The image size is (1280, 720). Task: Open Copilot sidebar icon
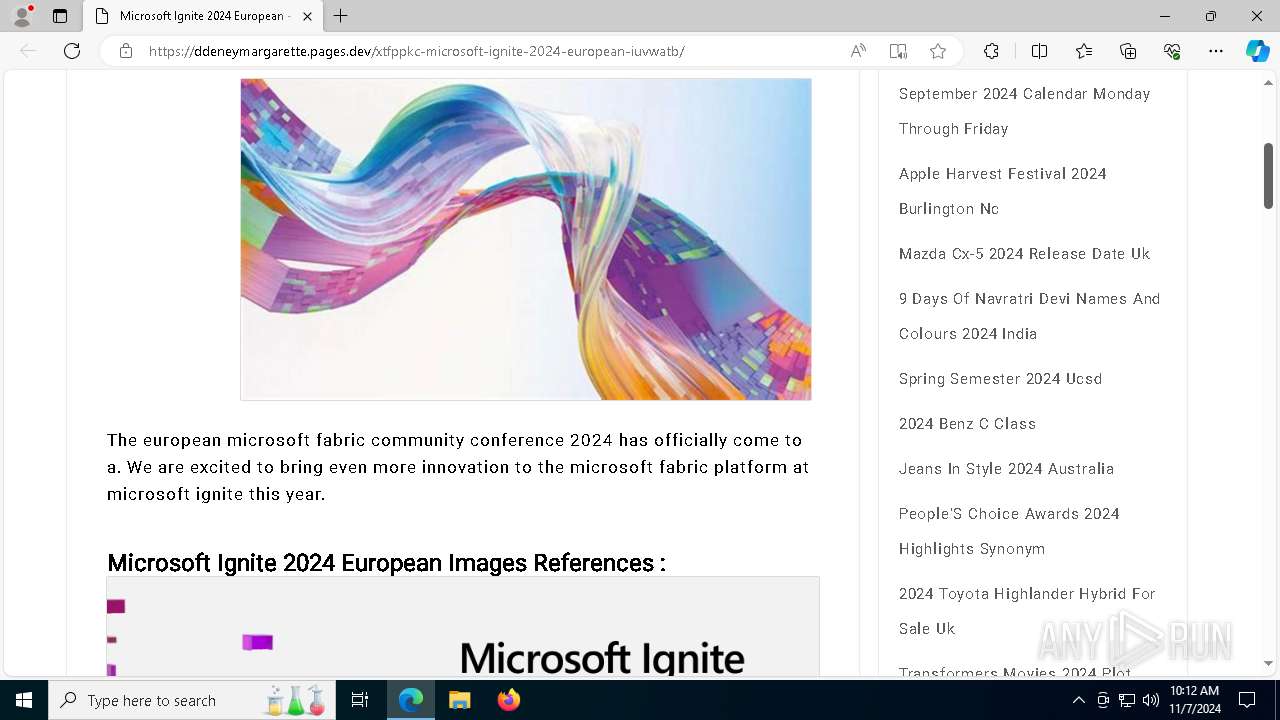coord(1258,51)
